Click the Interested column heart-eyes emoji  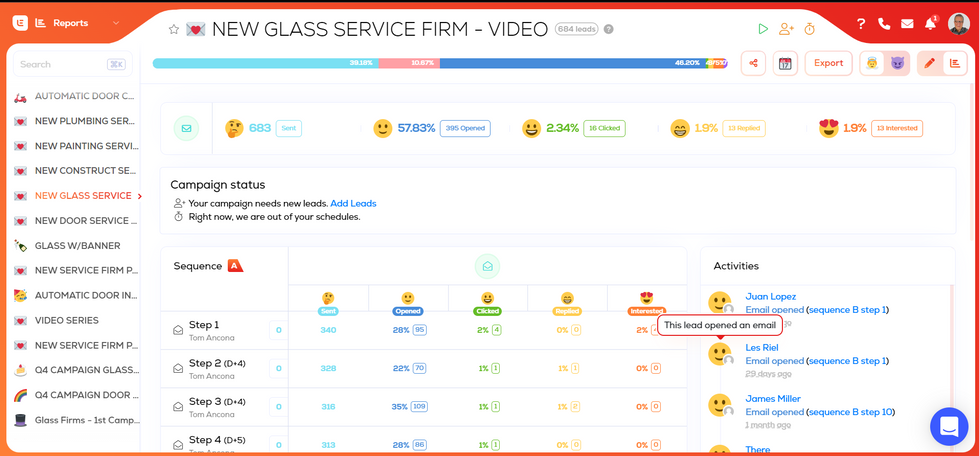(647, 299)
